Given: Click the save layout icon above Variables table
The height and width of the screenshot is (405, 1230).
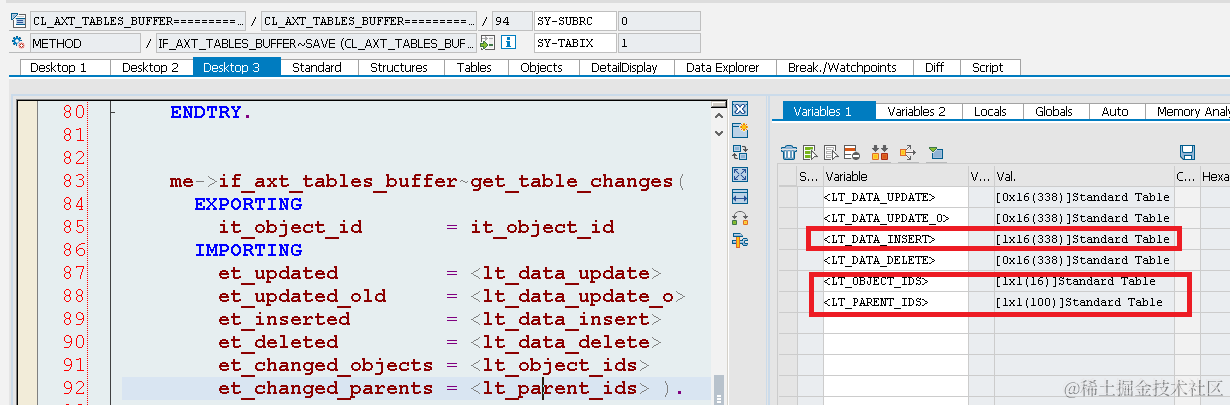Looking at the screenshot, I should (x=1188, y=153).
